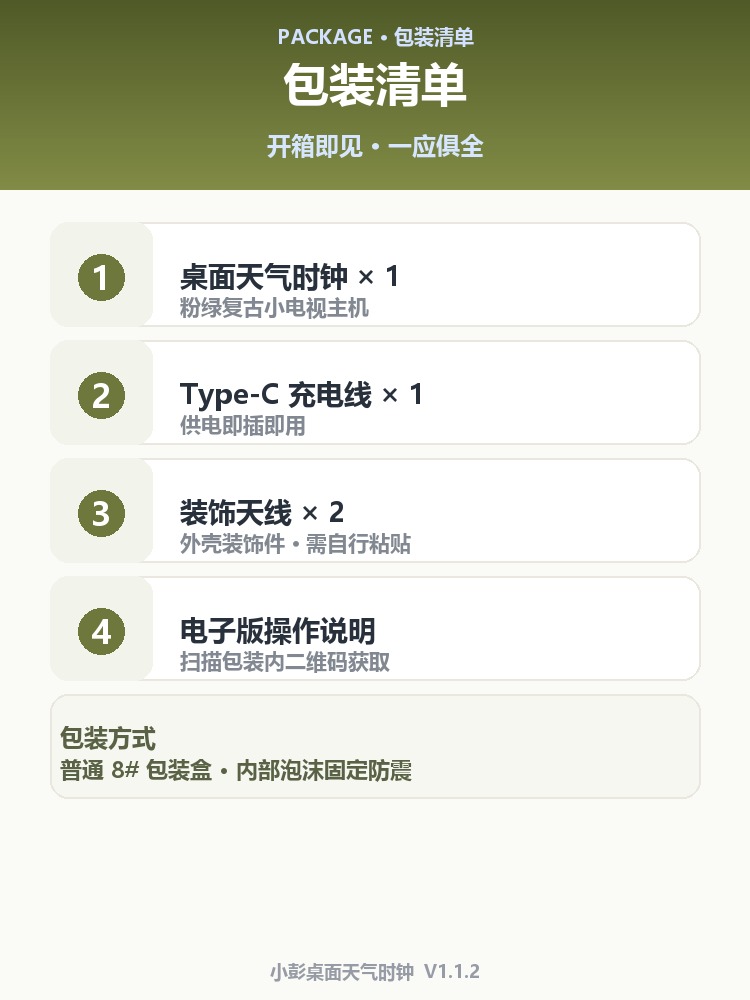Viewport: 750px width, 1000px height.
Task: Click the 小彭桌面天气时钟 V1.1.2 footer text
Action: point(375,972)
